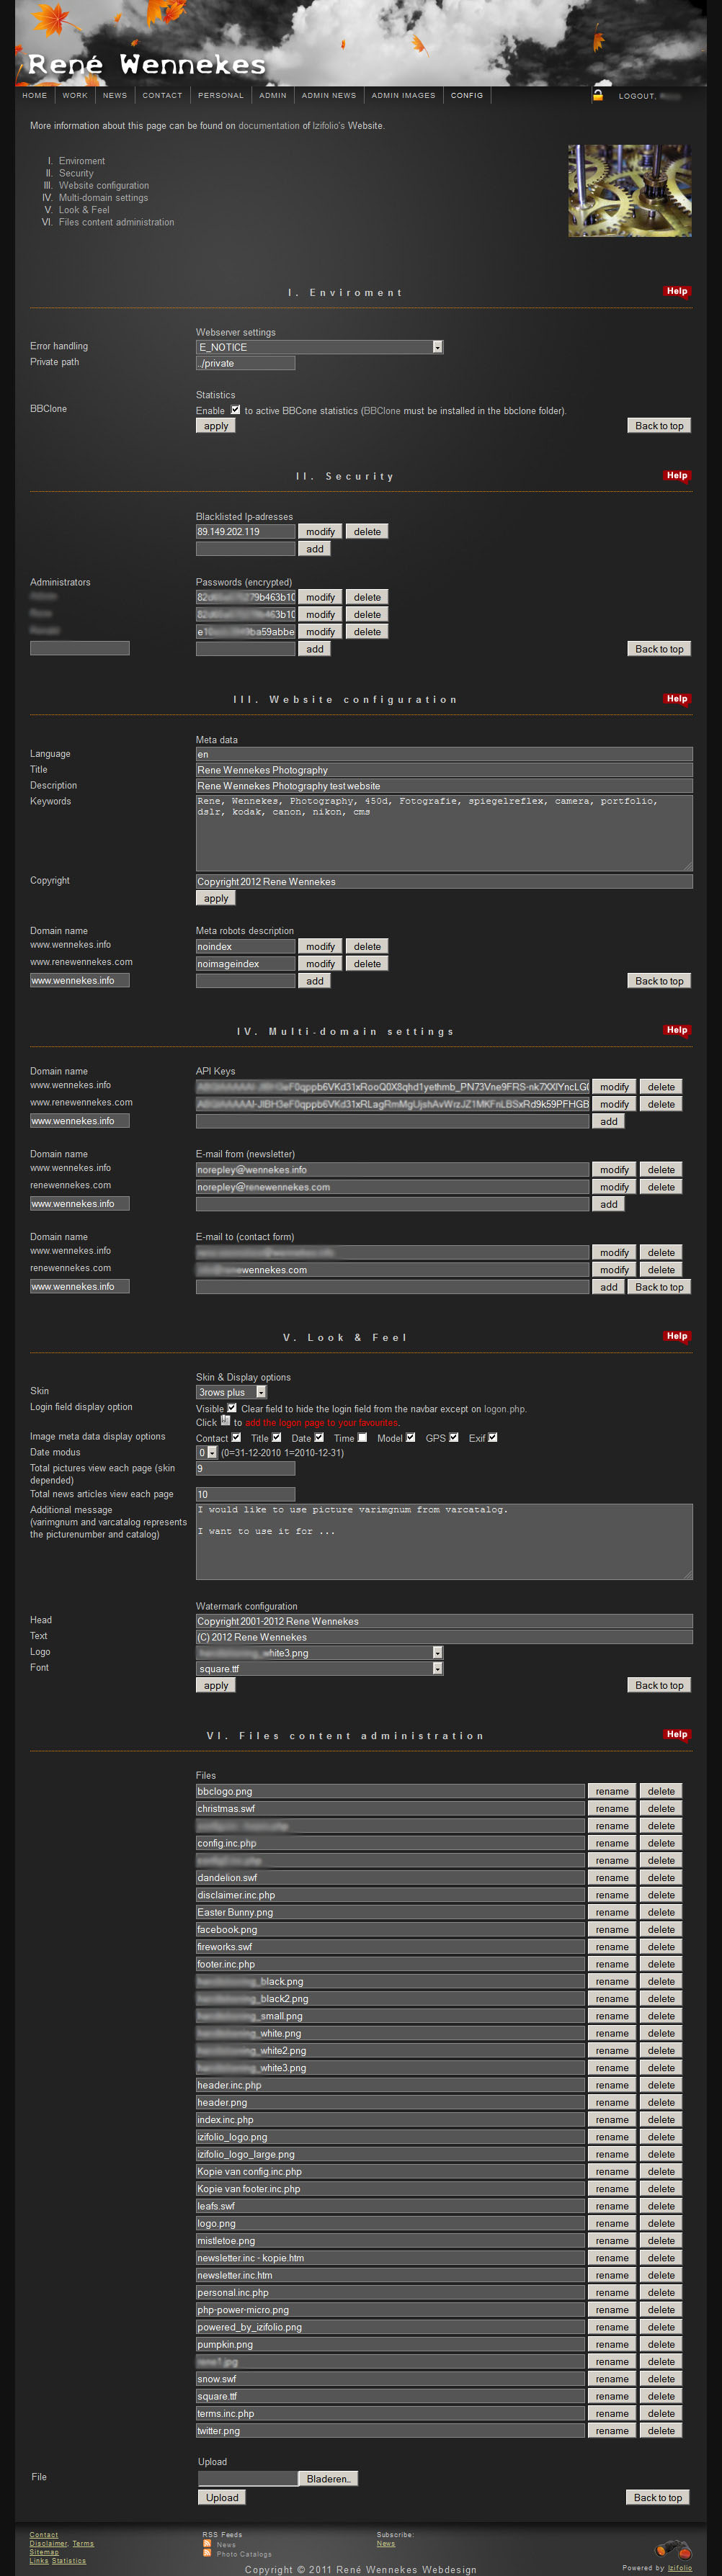Toggle the Model meta data checkbox

410,1438
